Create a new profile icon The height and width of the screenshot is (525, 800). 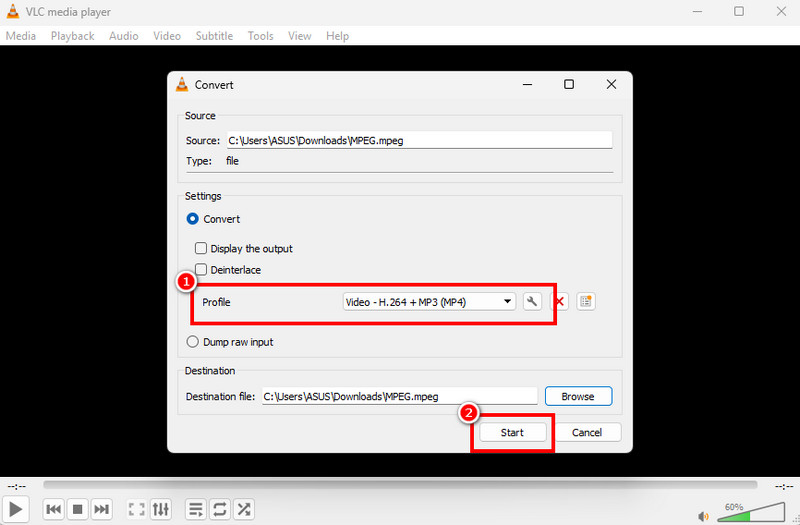pyautogui.click(x=586, y=302)
